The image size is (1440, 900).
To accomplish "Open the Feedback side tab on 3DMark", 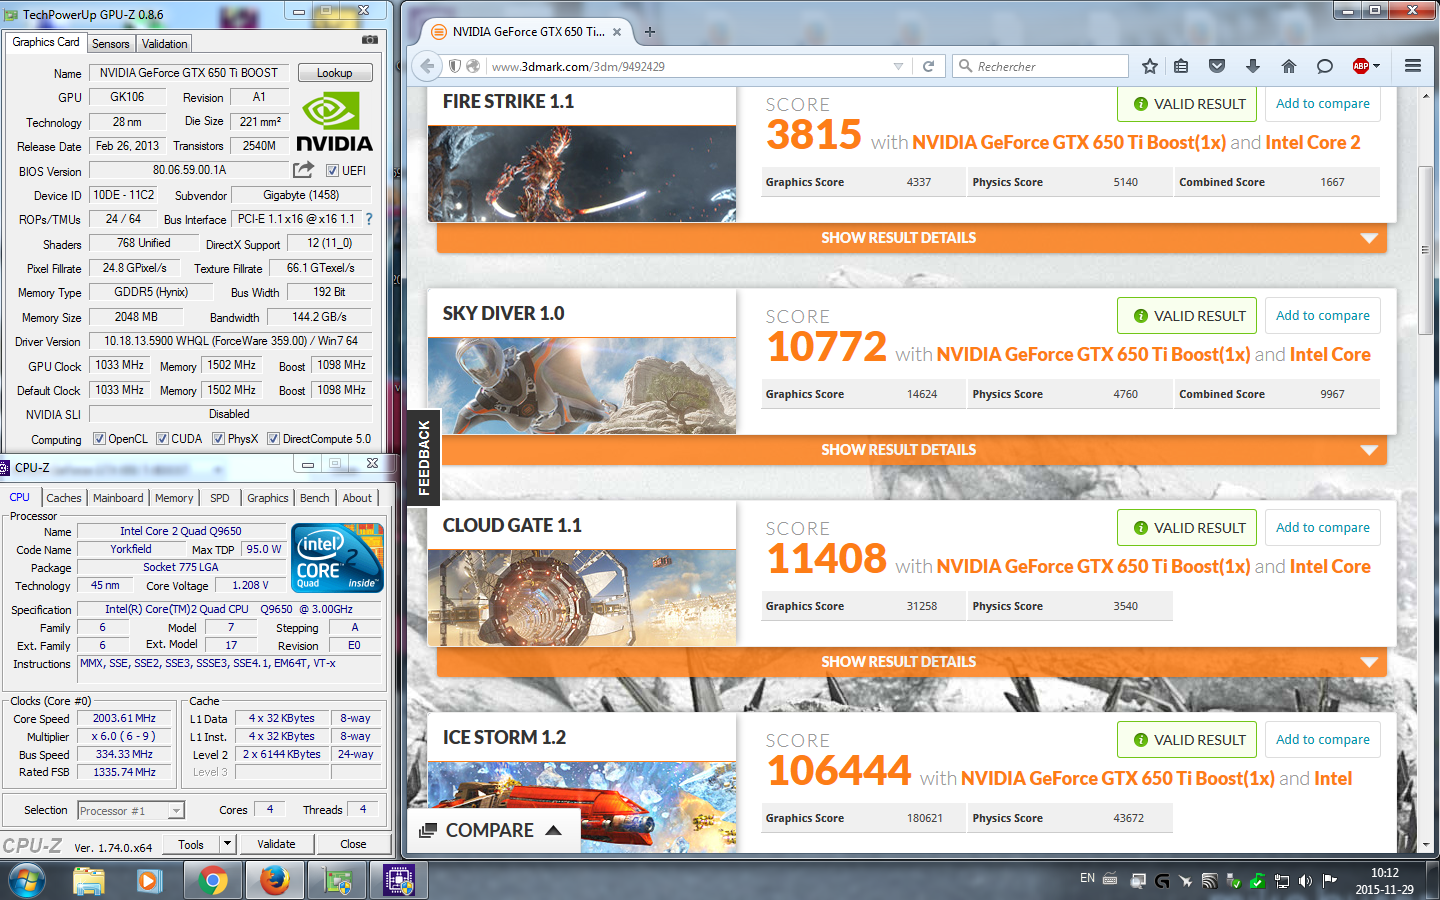I will point(424,457).
